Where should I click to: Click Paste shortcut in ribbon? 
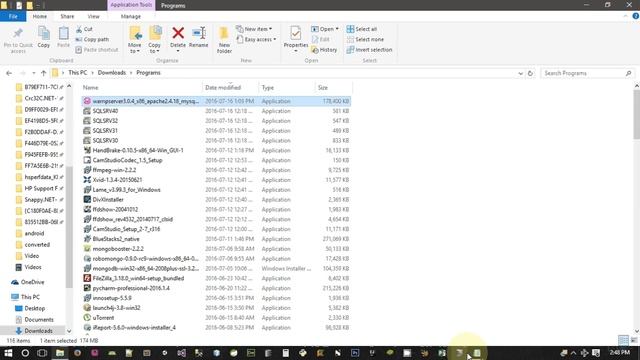(97, 50)
